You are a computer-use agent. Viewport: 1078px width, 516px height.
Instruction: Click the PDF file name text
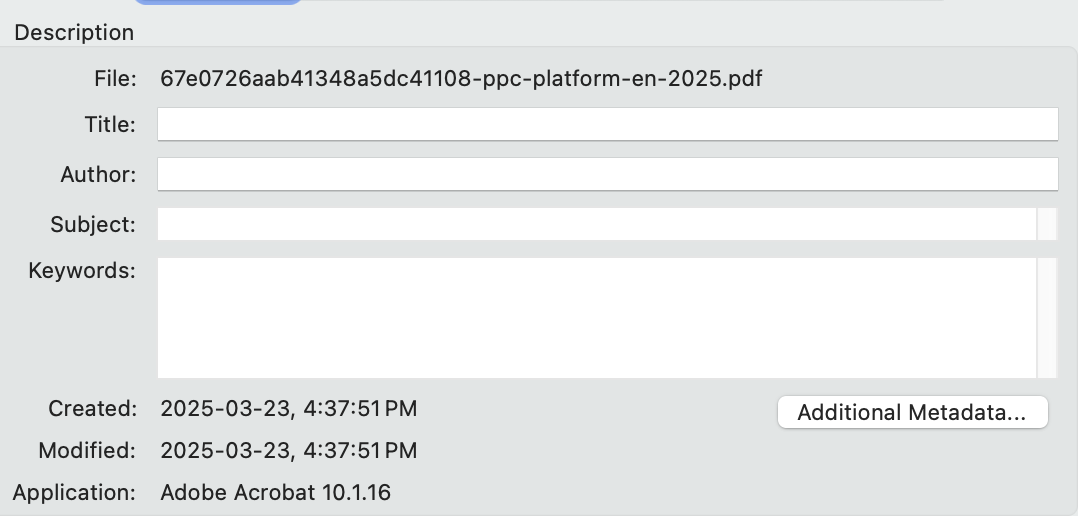pyautogui.click(x=461, y=79)
